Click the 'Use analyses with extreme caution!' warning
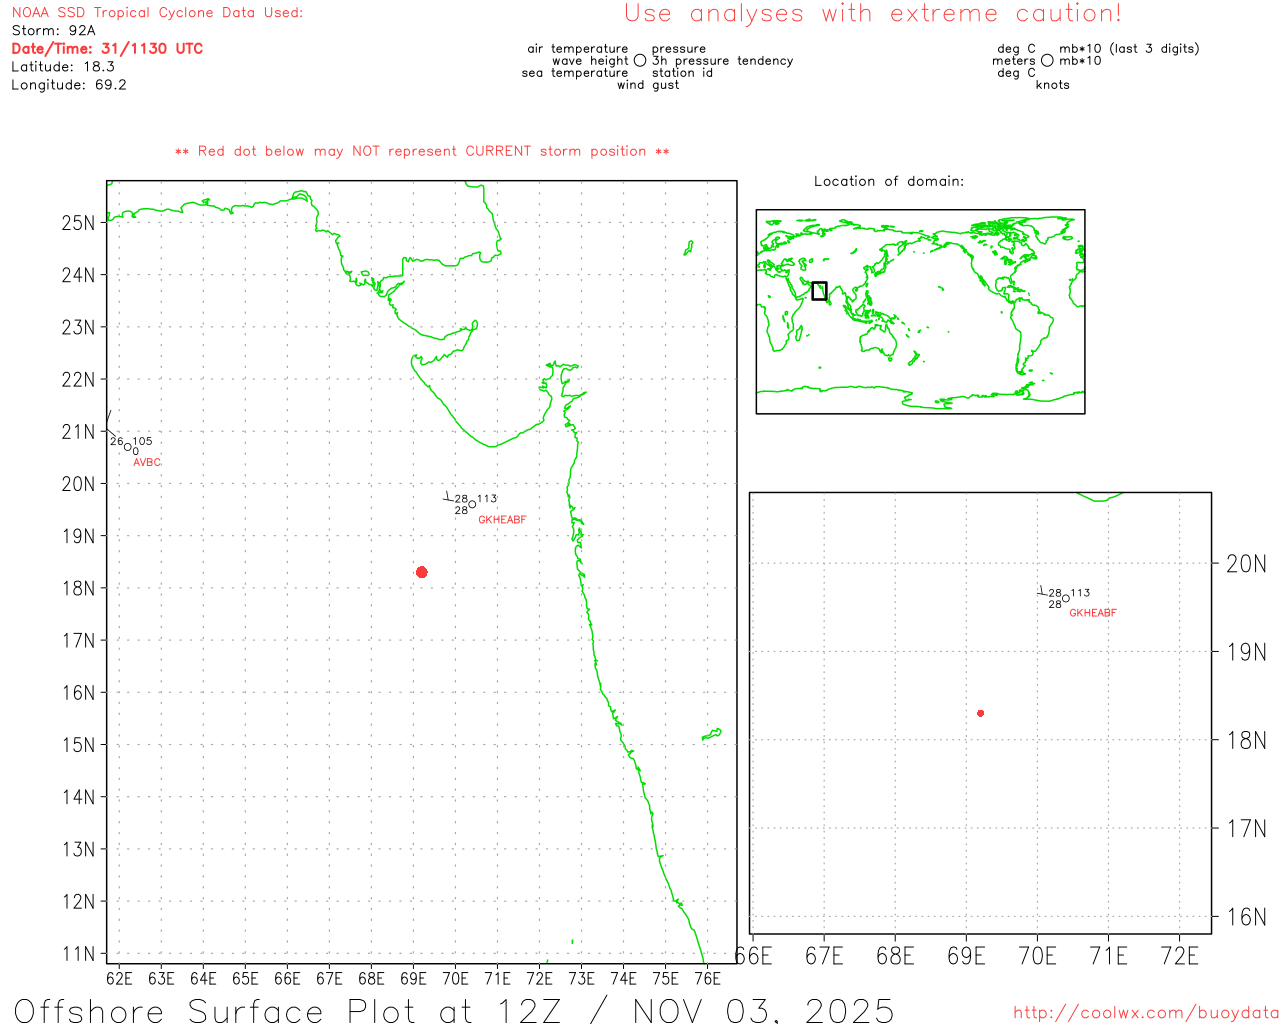Image resolution: width=1280 pixels, height=1024 pixels. (x=873, y=14)
